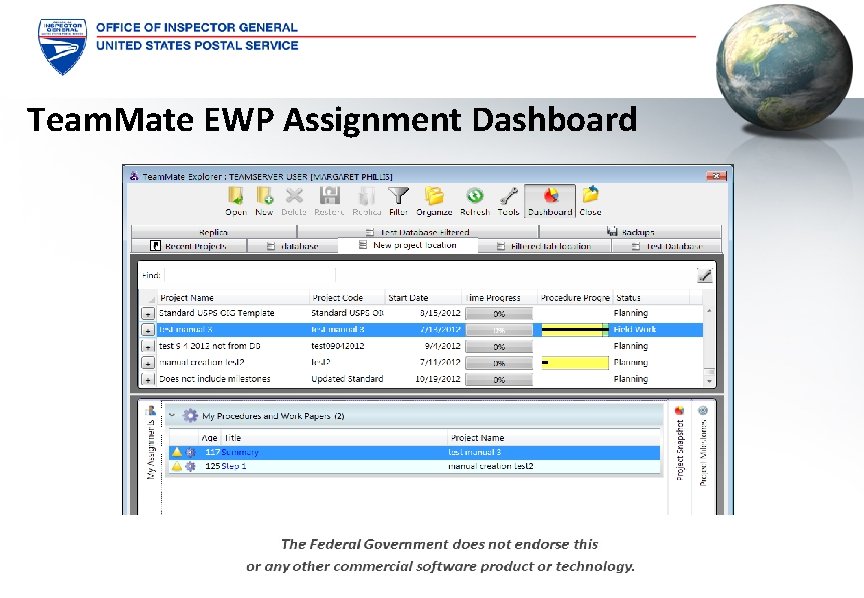Viewport: 864px width, 598px height.
Task: Click gear icon on the Summary row
Action: click(x=190, y=452)
